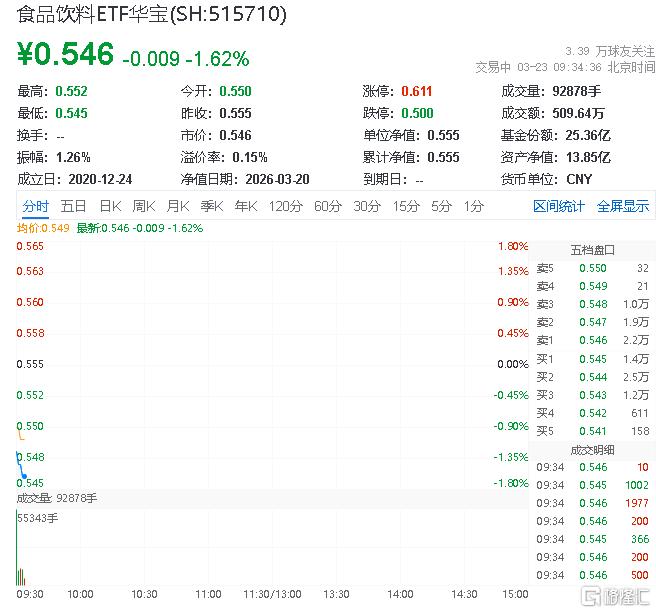
Task: Click the 成交量 value 92878手 in header
Action: (577, 91)
